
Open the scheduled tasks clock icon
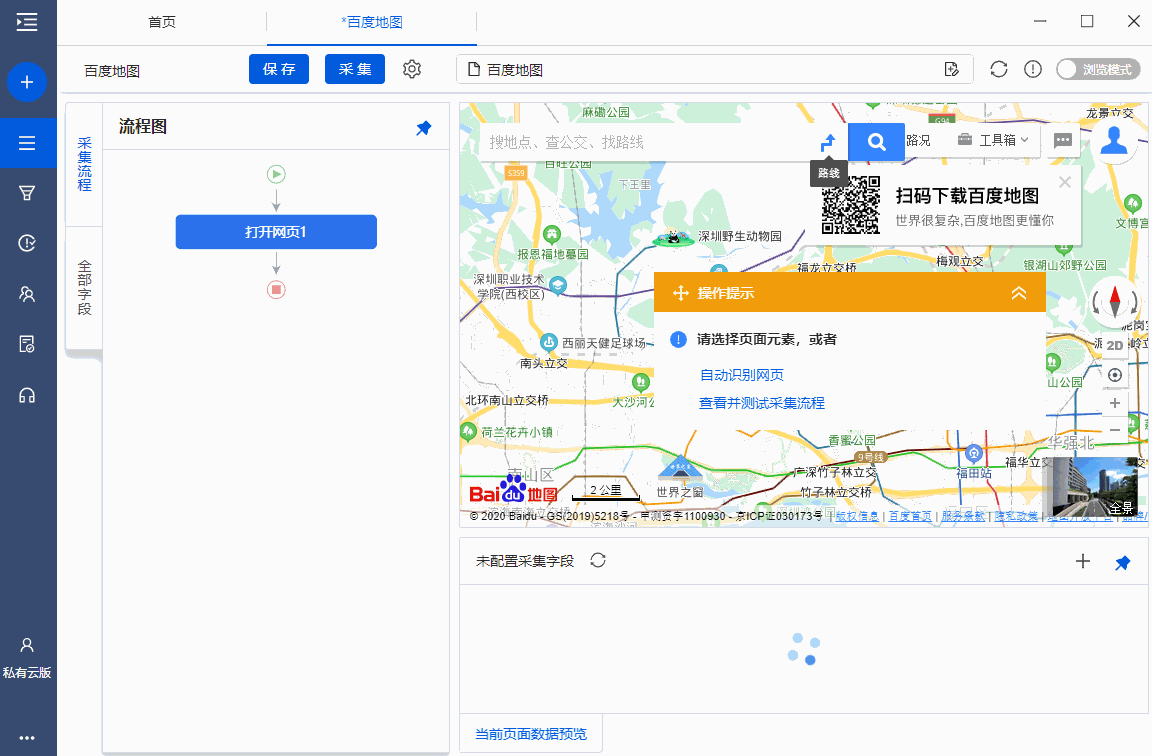pyautogui.click(x=27, y=243)
